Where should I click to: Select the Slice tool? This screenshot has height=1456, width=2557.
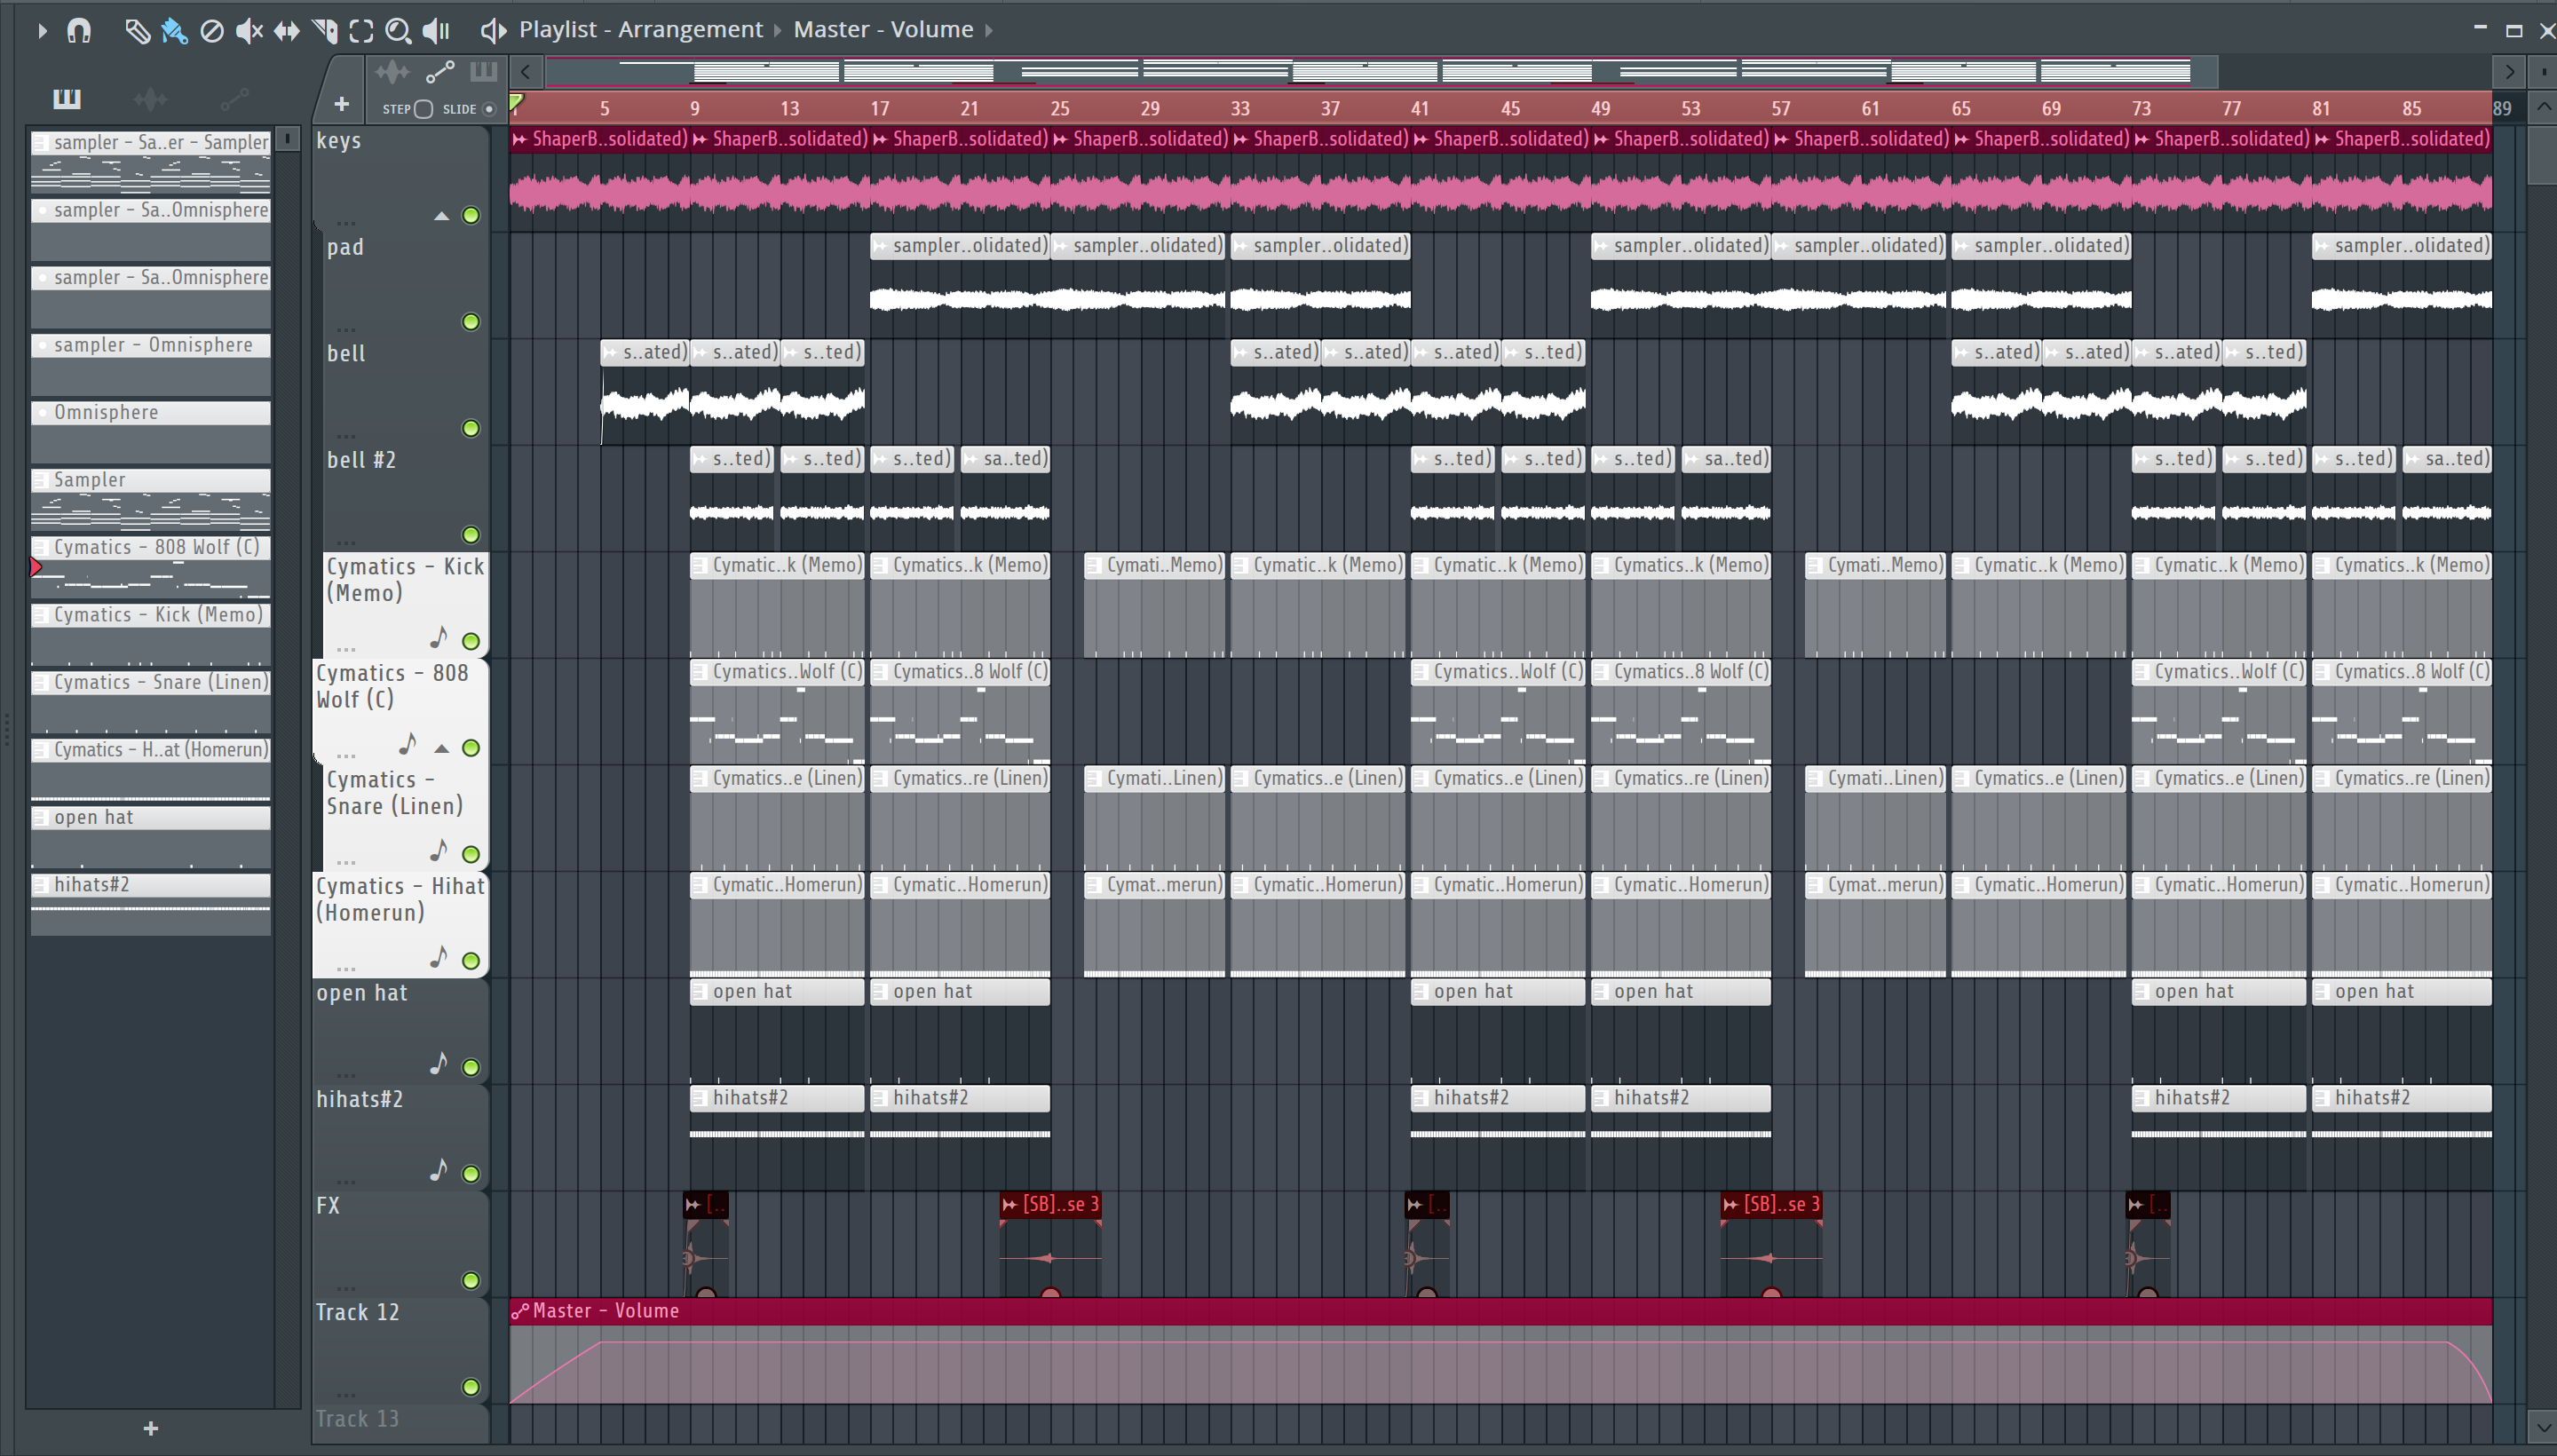(324, 31)
